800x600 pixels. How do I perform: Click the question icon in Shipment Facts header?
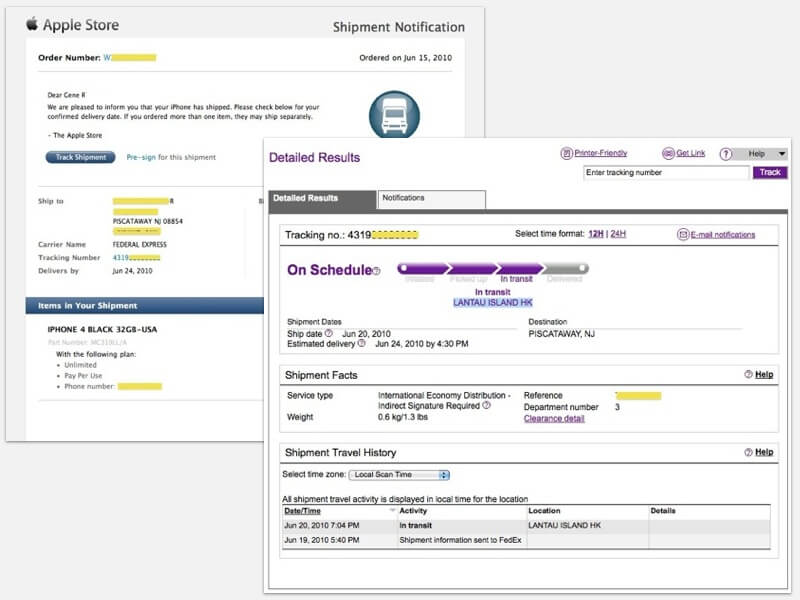pyautogui.click(x=748, y=374)
